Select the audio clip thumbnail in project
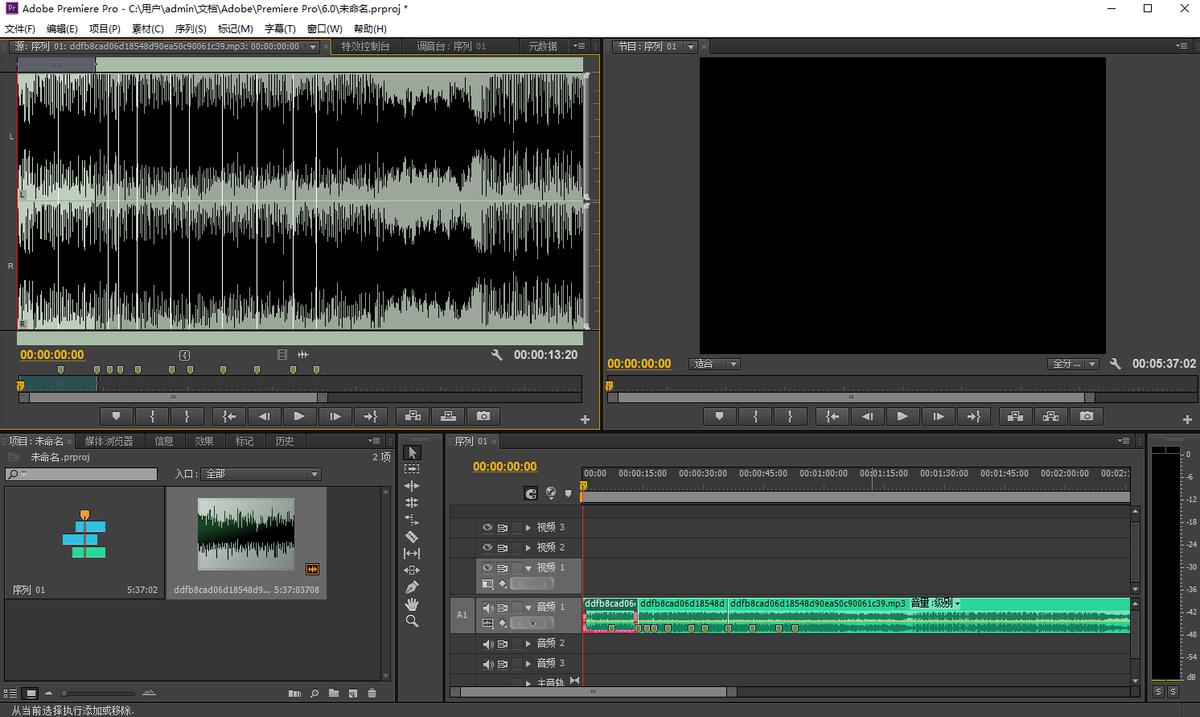The height and width of the screenshot is (717, 1200). (x=246, y=535)
